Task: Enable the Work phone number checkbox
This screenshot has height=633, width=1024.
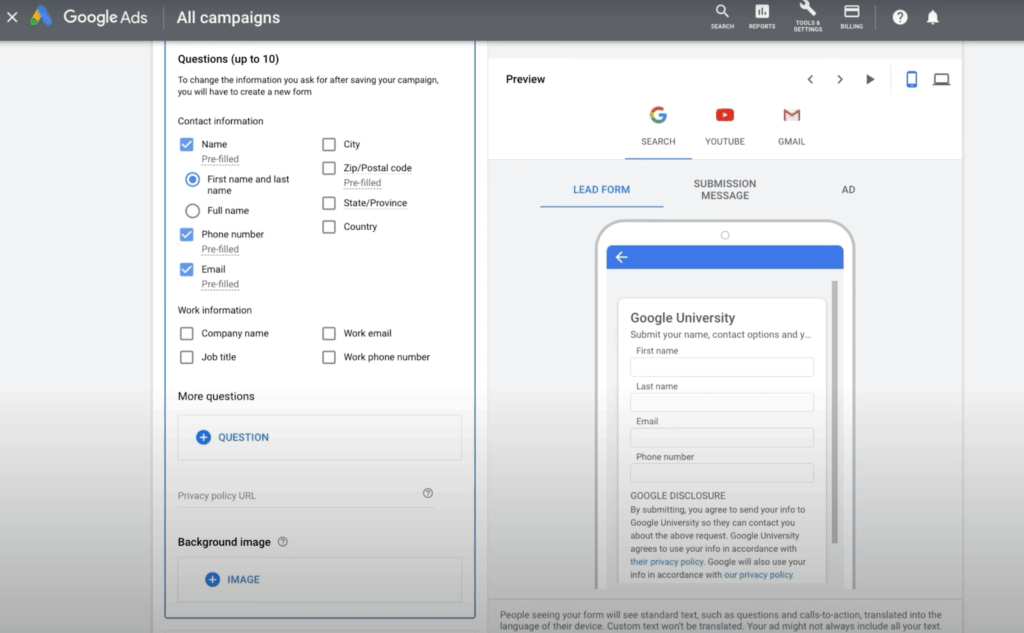Action: tap(329, 357)
